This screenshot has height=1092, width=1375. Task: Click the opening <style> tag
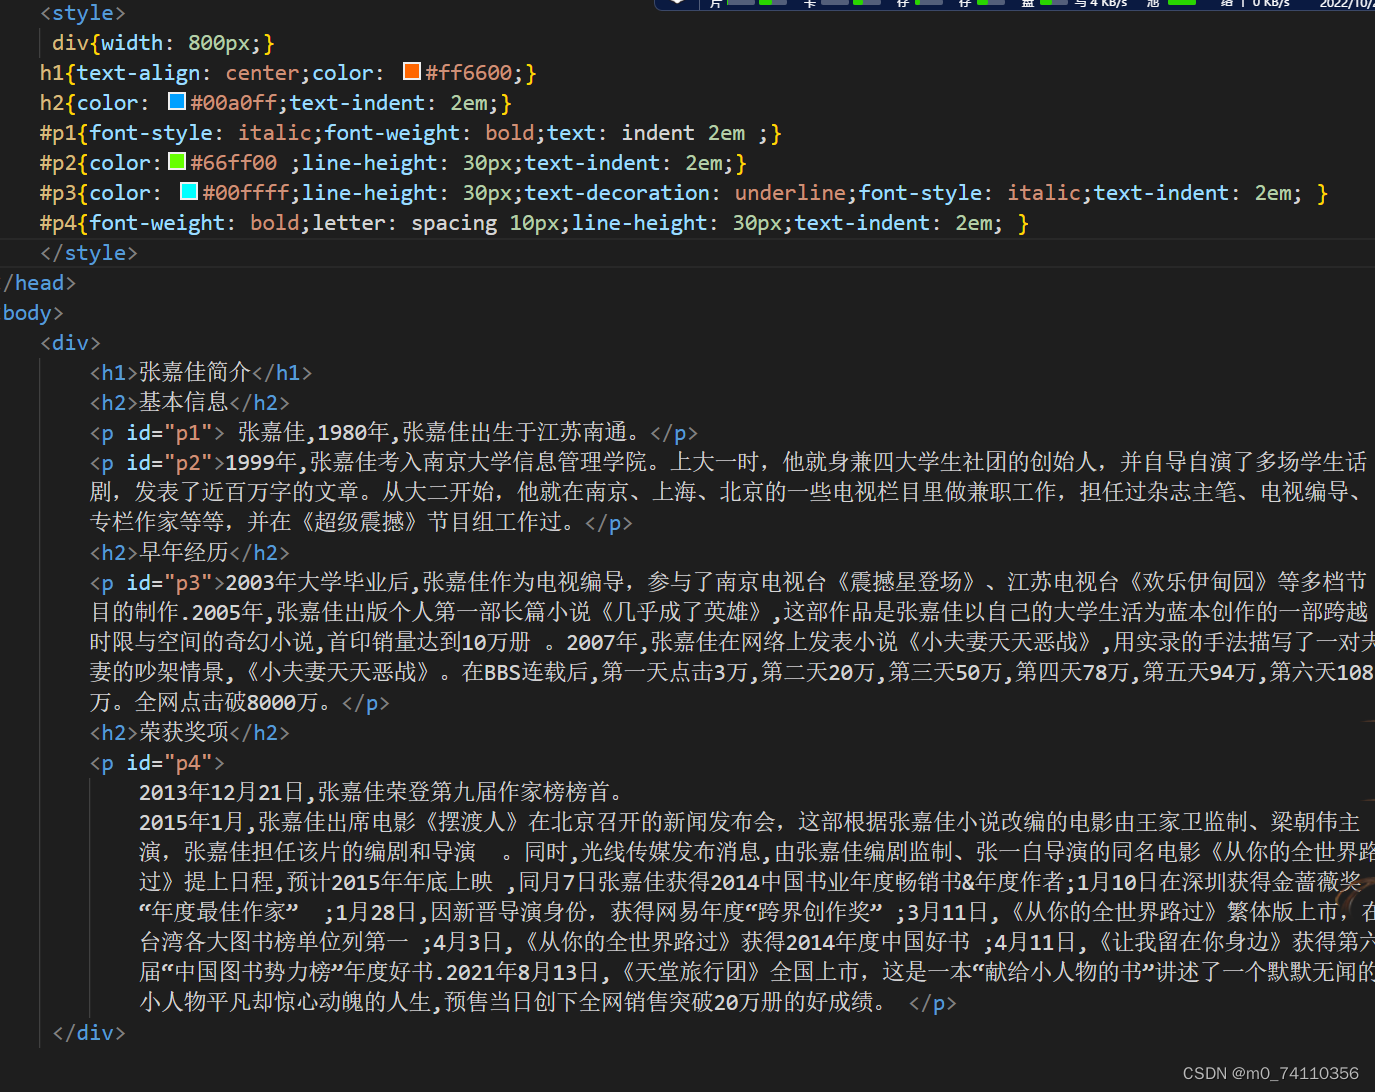(83, 13)
